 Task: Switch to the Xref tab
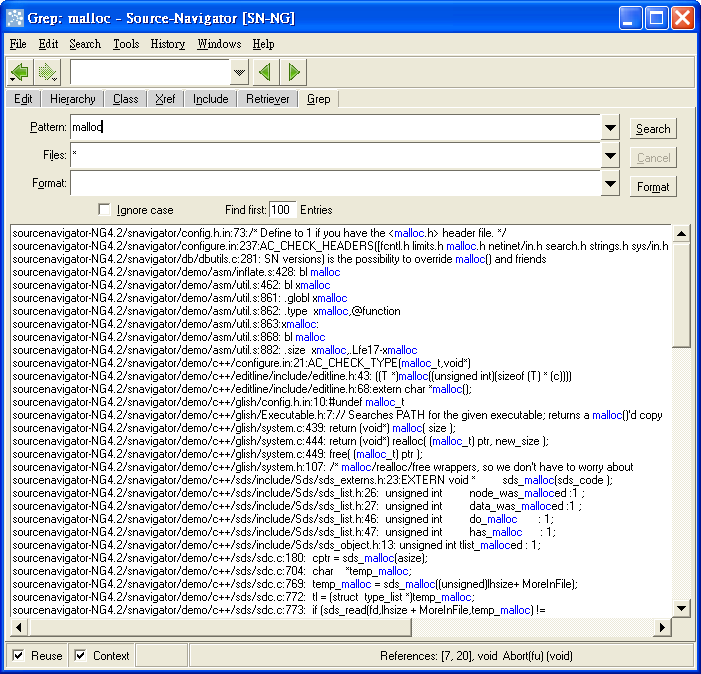click(165, 99)
